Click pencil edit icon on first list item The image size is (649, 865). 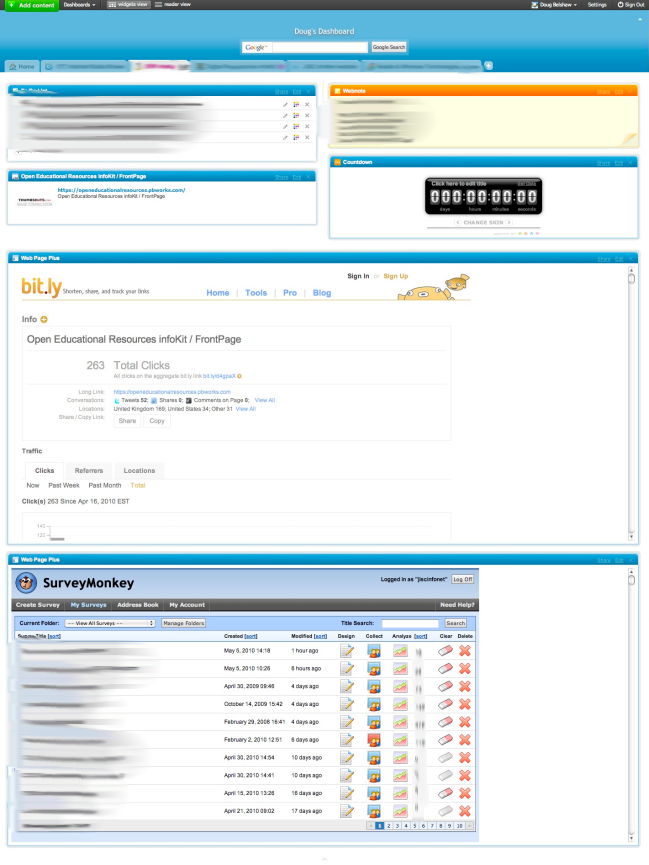[285, 104]
